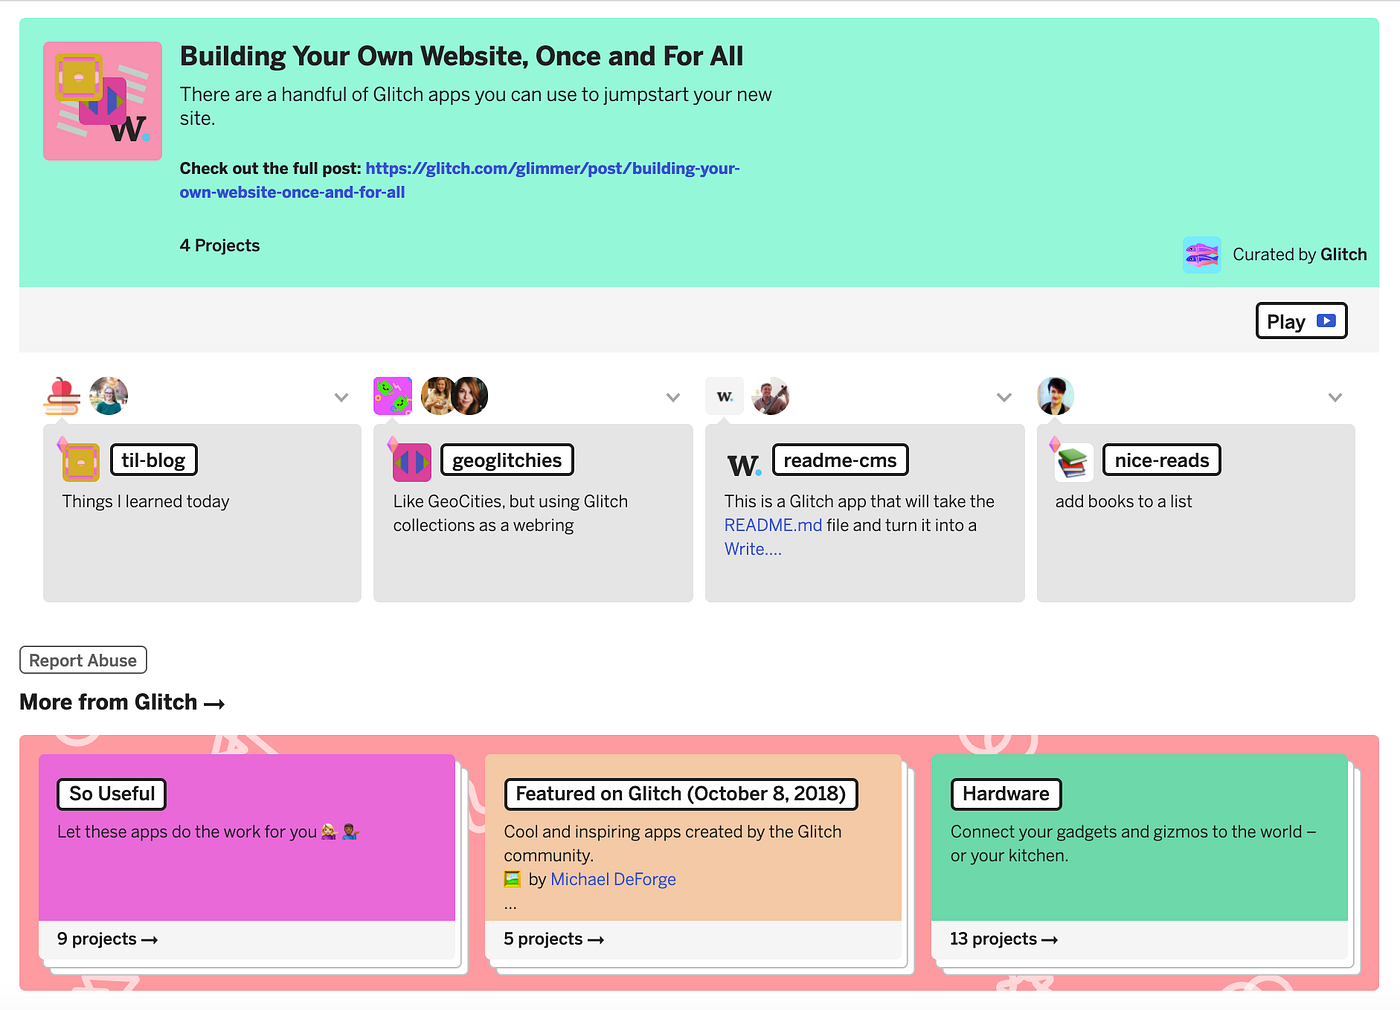
Task: Click the geoglitchies striped circle app icon
Action: point(411,461)
